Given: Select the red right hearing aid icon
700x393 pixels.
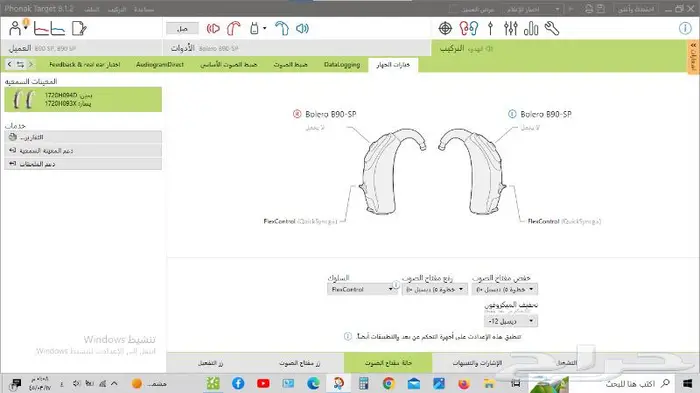Looking at the screenshot, I should click(233, 29).
